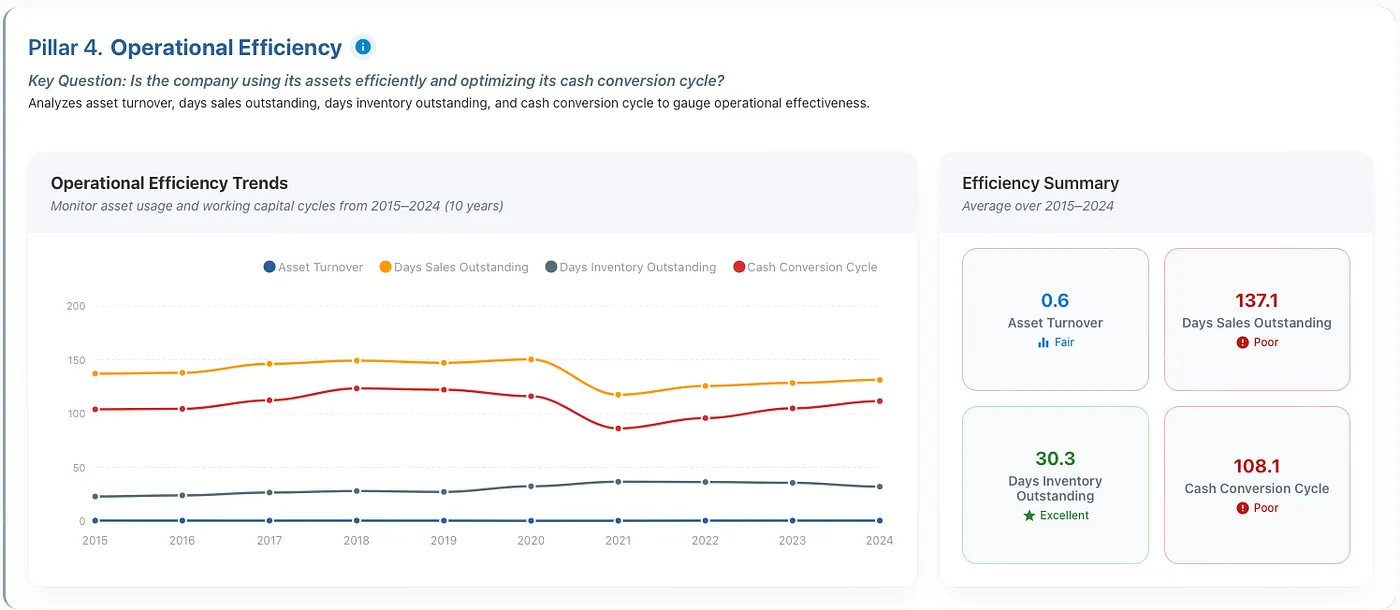This screenshot has height=610, width=1400.
Task: Select the 2024 Days Inventory data point
Action: 879,487
